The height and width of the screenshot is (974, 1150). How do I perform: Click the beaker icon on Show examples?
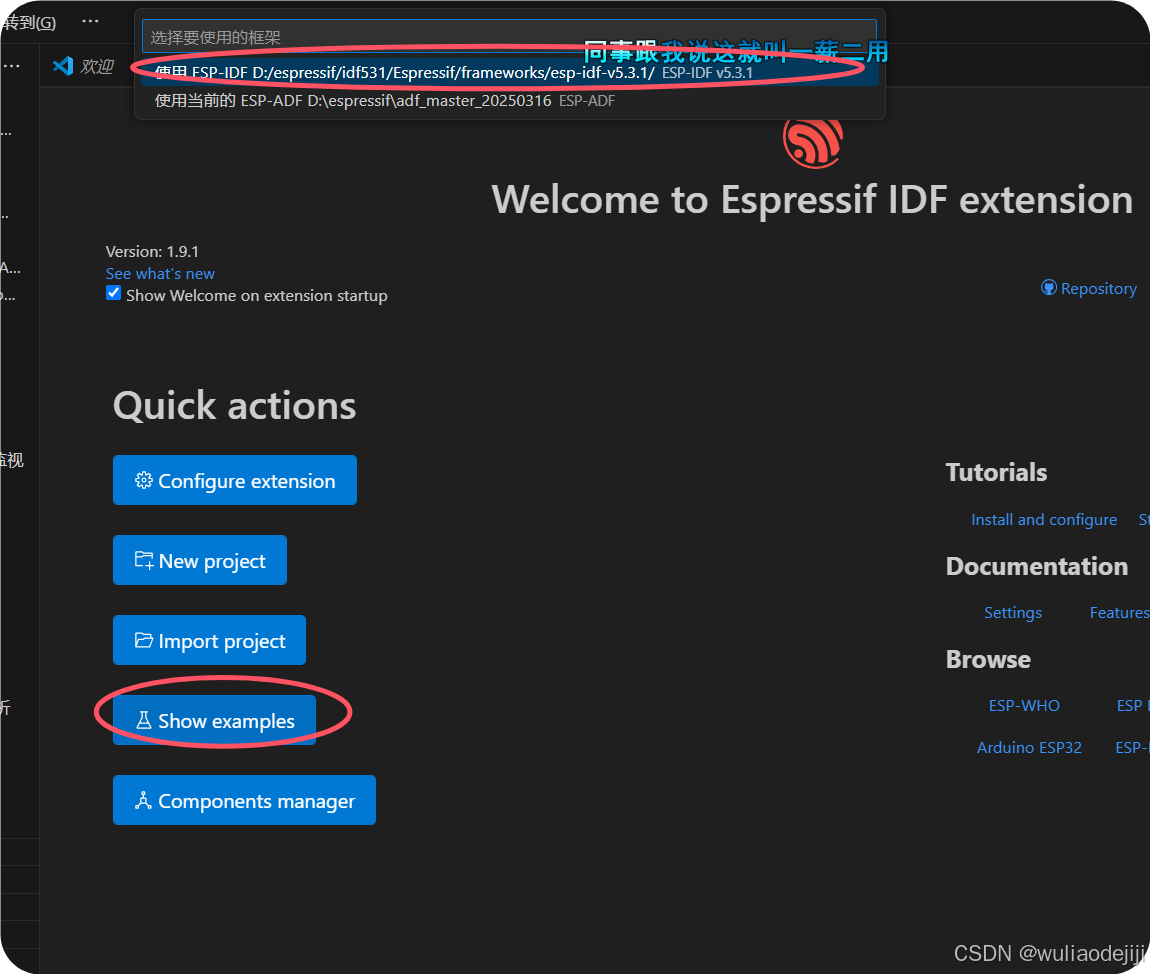point(144,720)
